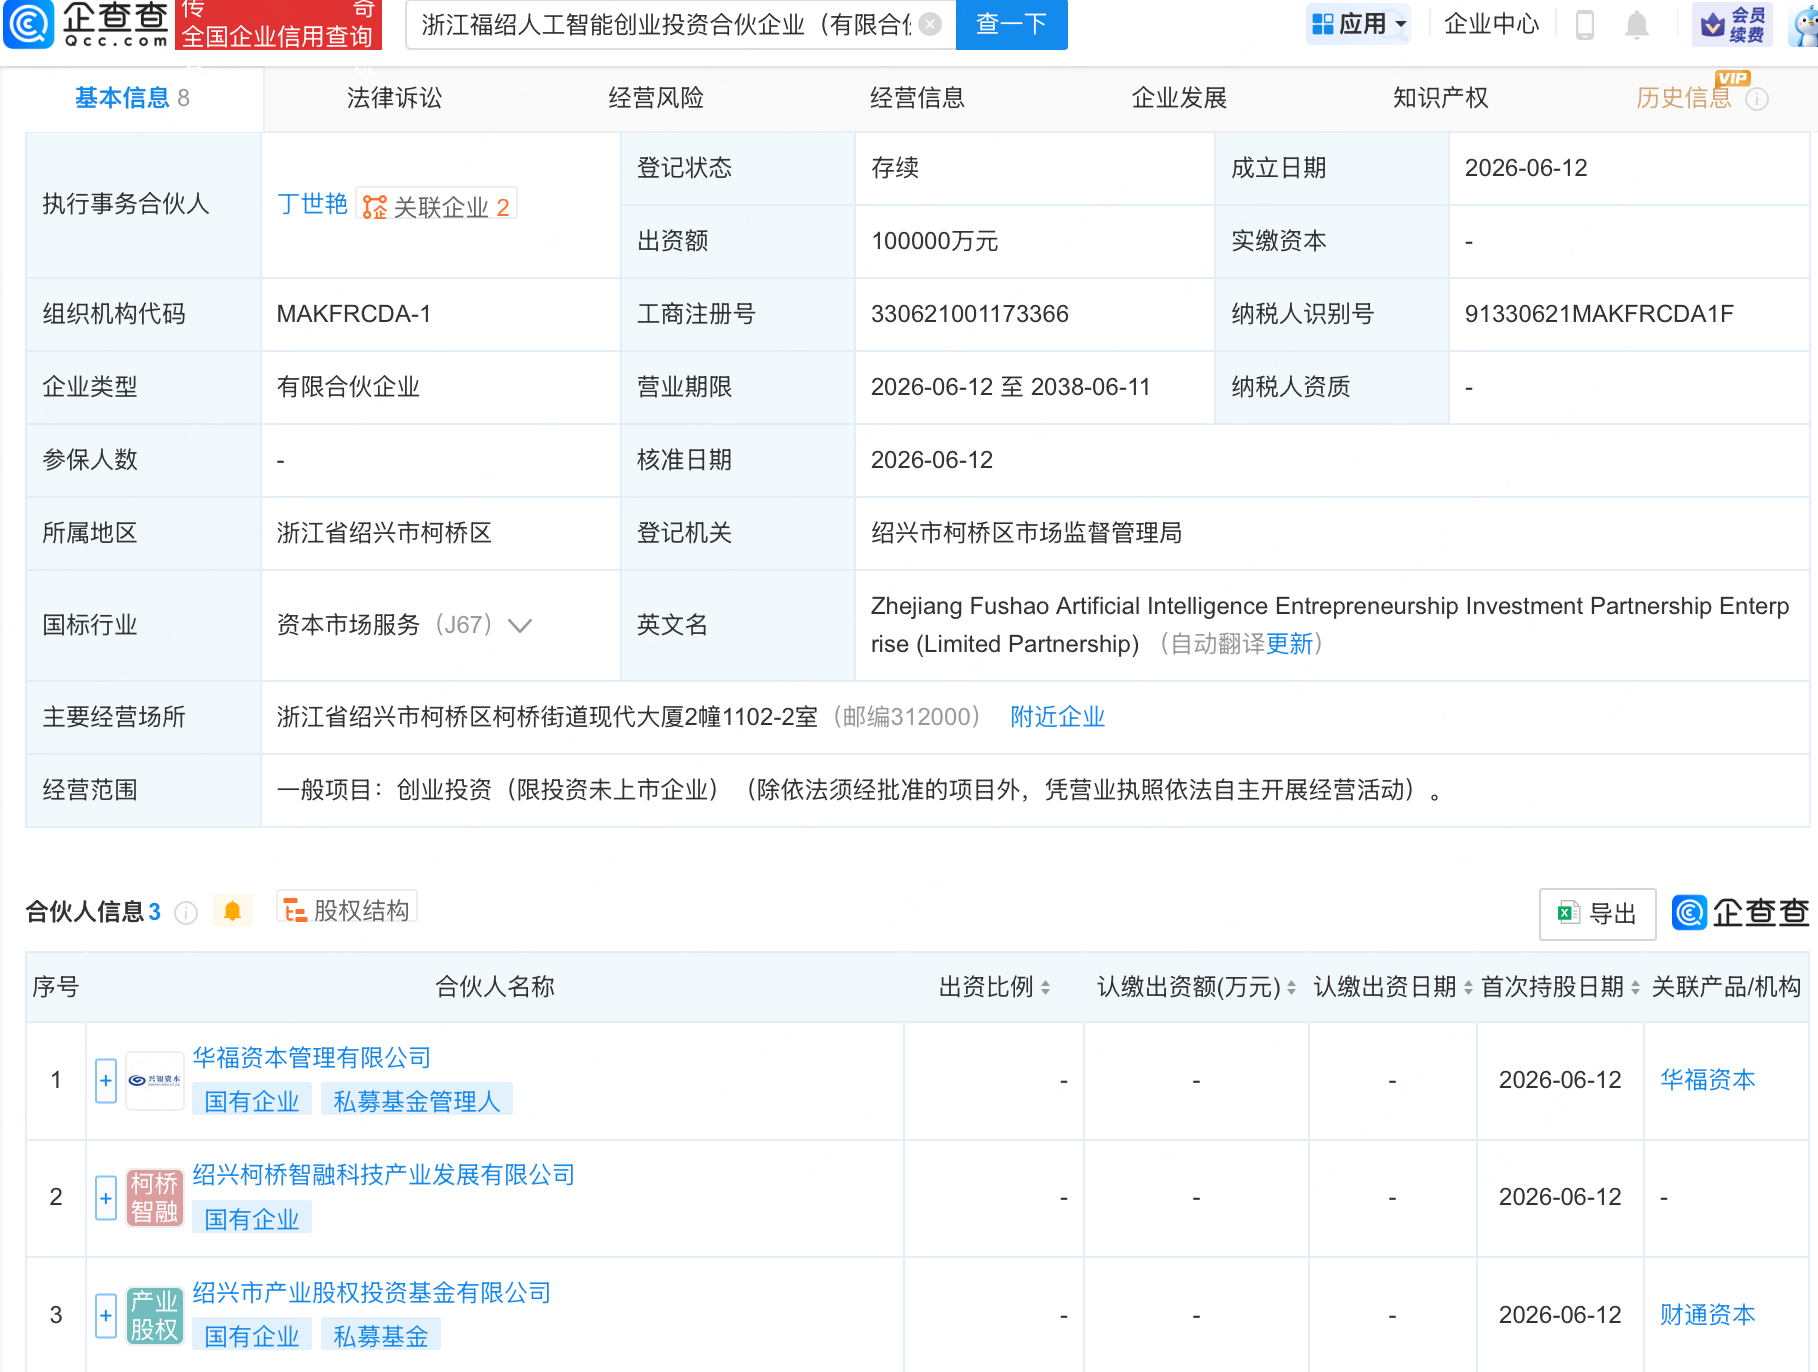
Task: Click the mobile phone icon in header
Action: [x=1585, y=24]
